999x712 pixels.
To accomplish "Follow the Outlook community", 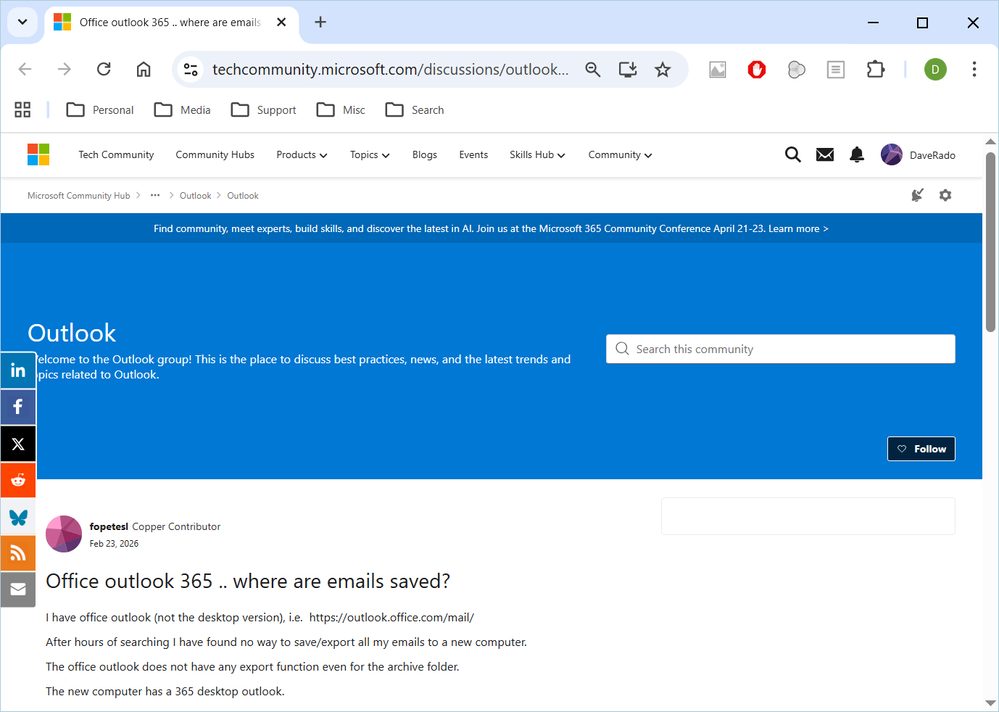I will point(921,449).
